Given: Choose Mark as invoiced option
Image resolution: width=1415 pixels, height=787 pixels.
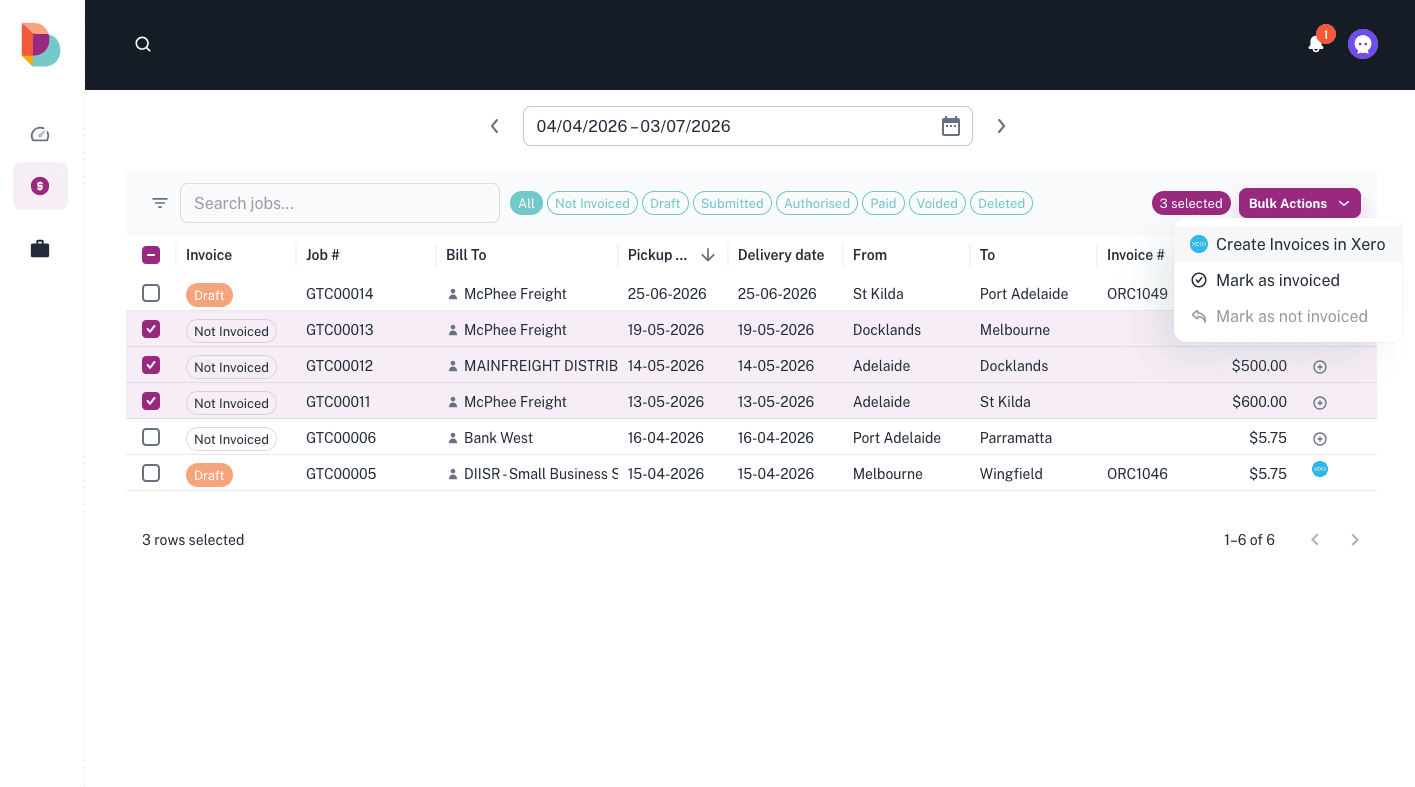Looking at the screenshot, I should click(x=1288, y=280).
